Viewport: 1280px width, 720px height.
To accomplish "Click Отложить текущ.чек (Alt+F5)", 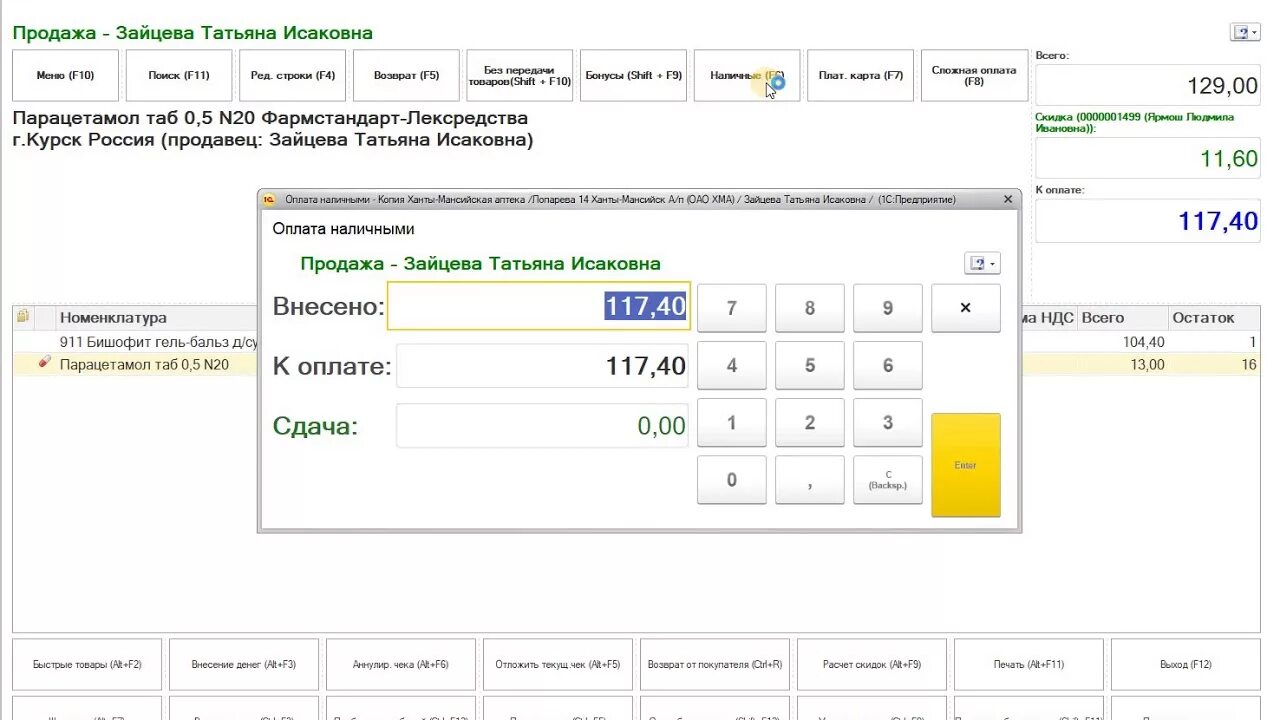I will click(558, 665).
